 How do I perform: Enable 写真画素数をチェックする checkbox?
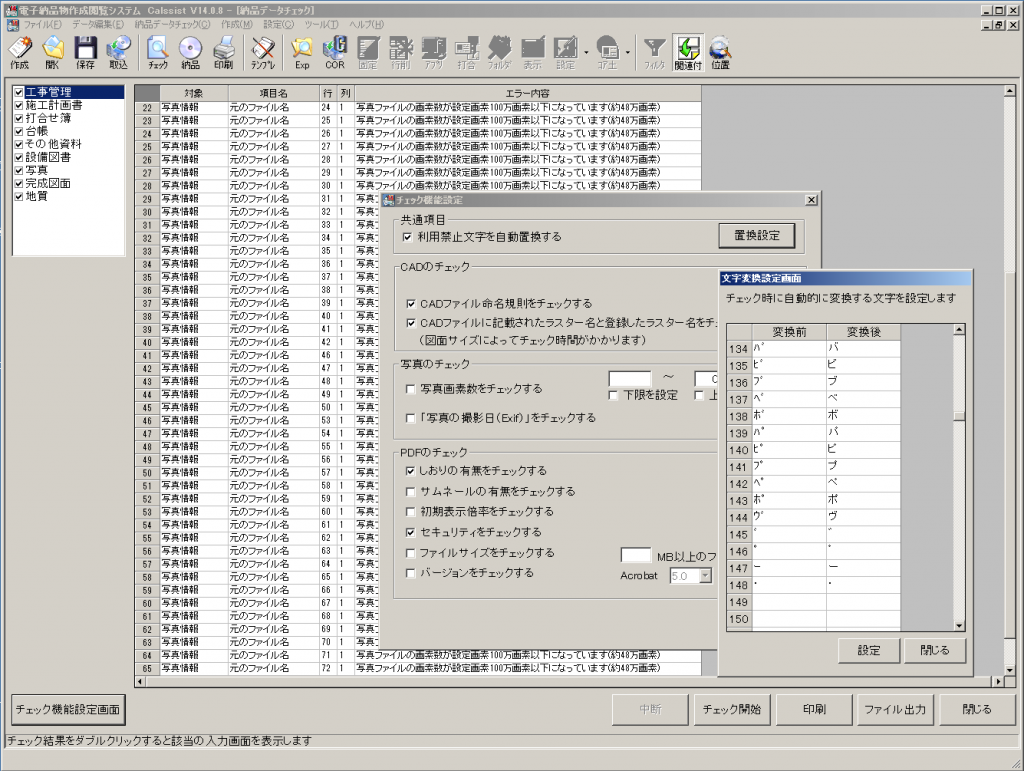point(411,389)
